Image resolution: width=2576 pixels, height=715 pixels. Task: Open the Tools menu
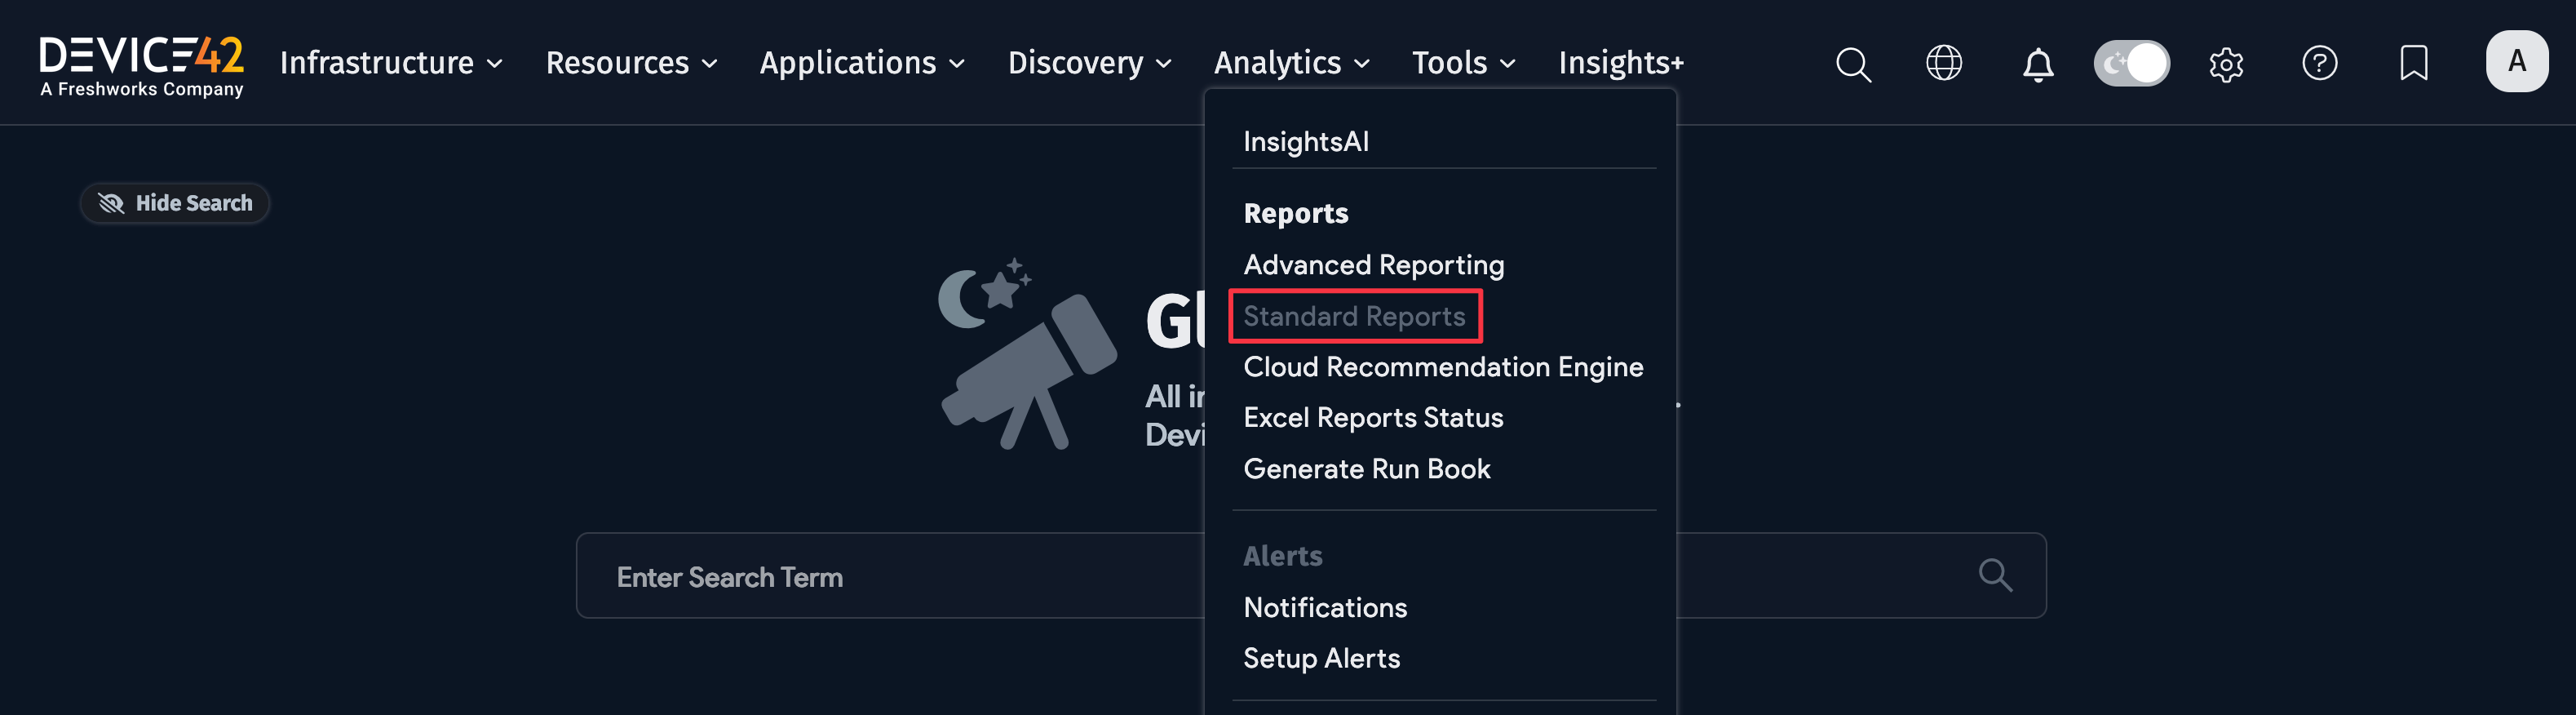coord(1463,63)
